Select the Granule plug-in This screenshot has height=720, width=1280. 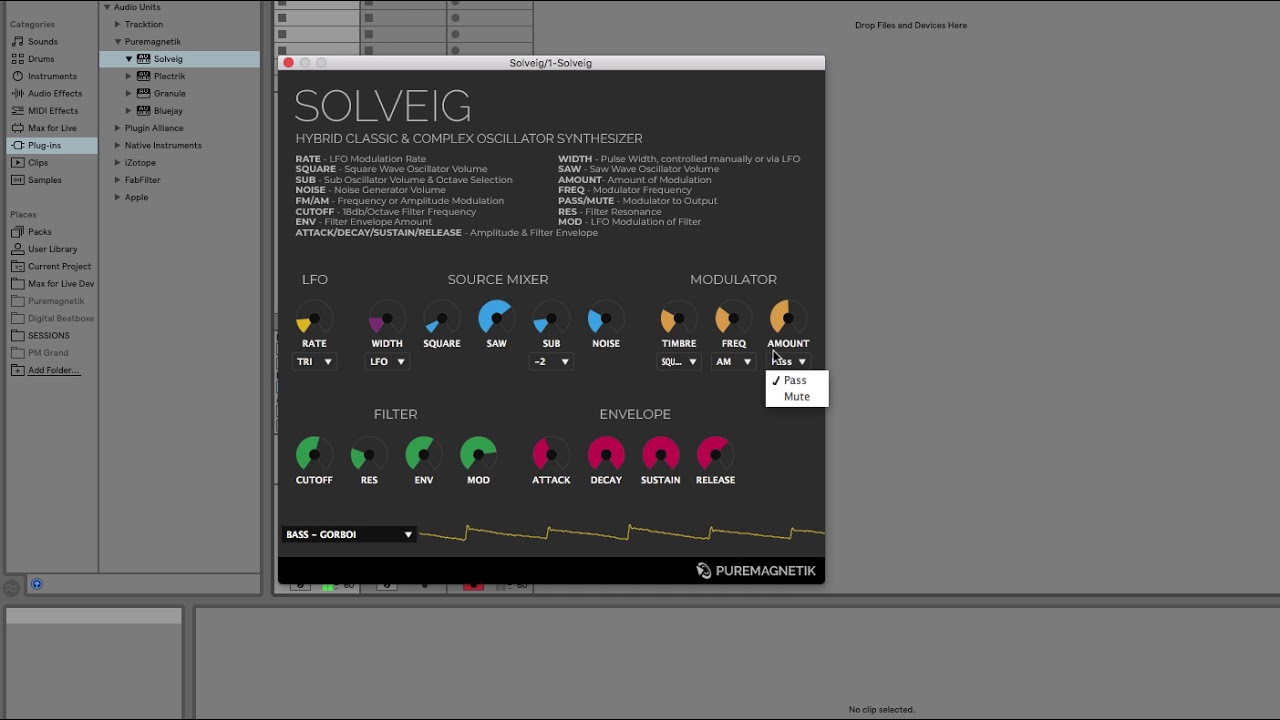pos(169,93)
